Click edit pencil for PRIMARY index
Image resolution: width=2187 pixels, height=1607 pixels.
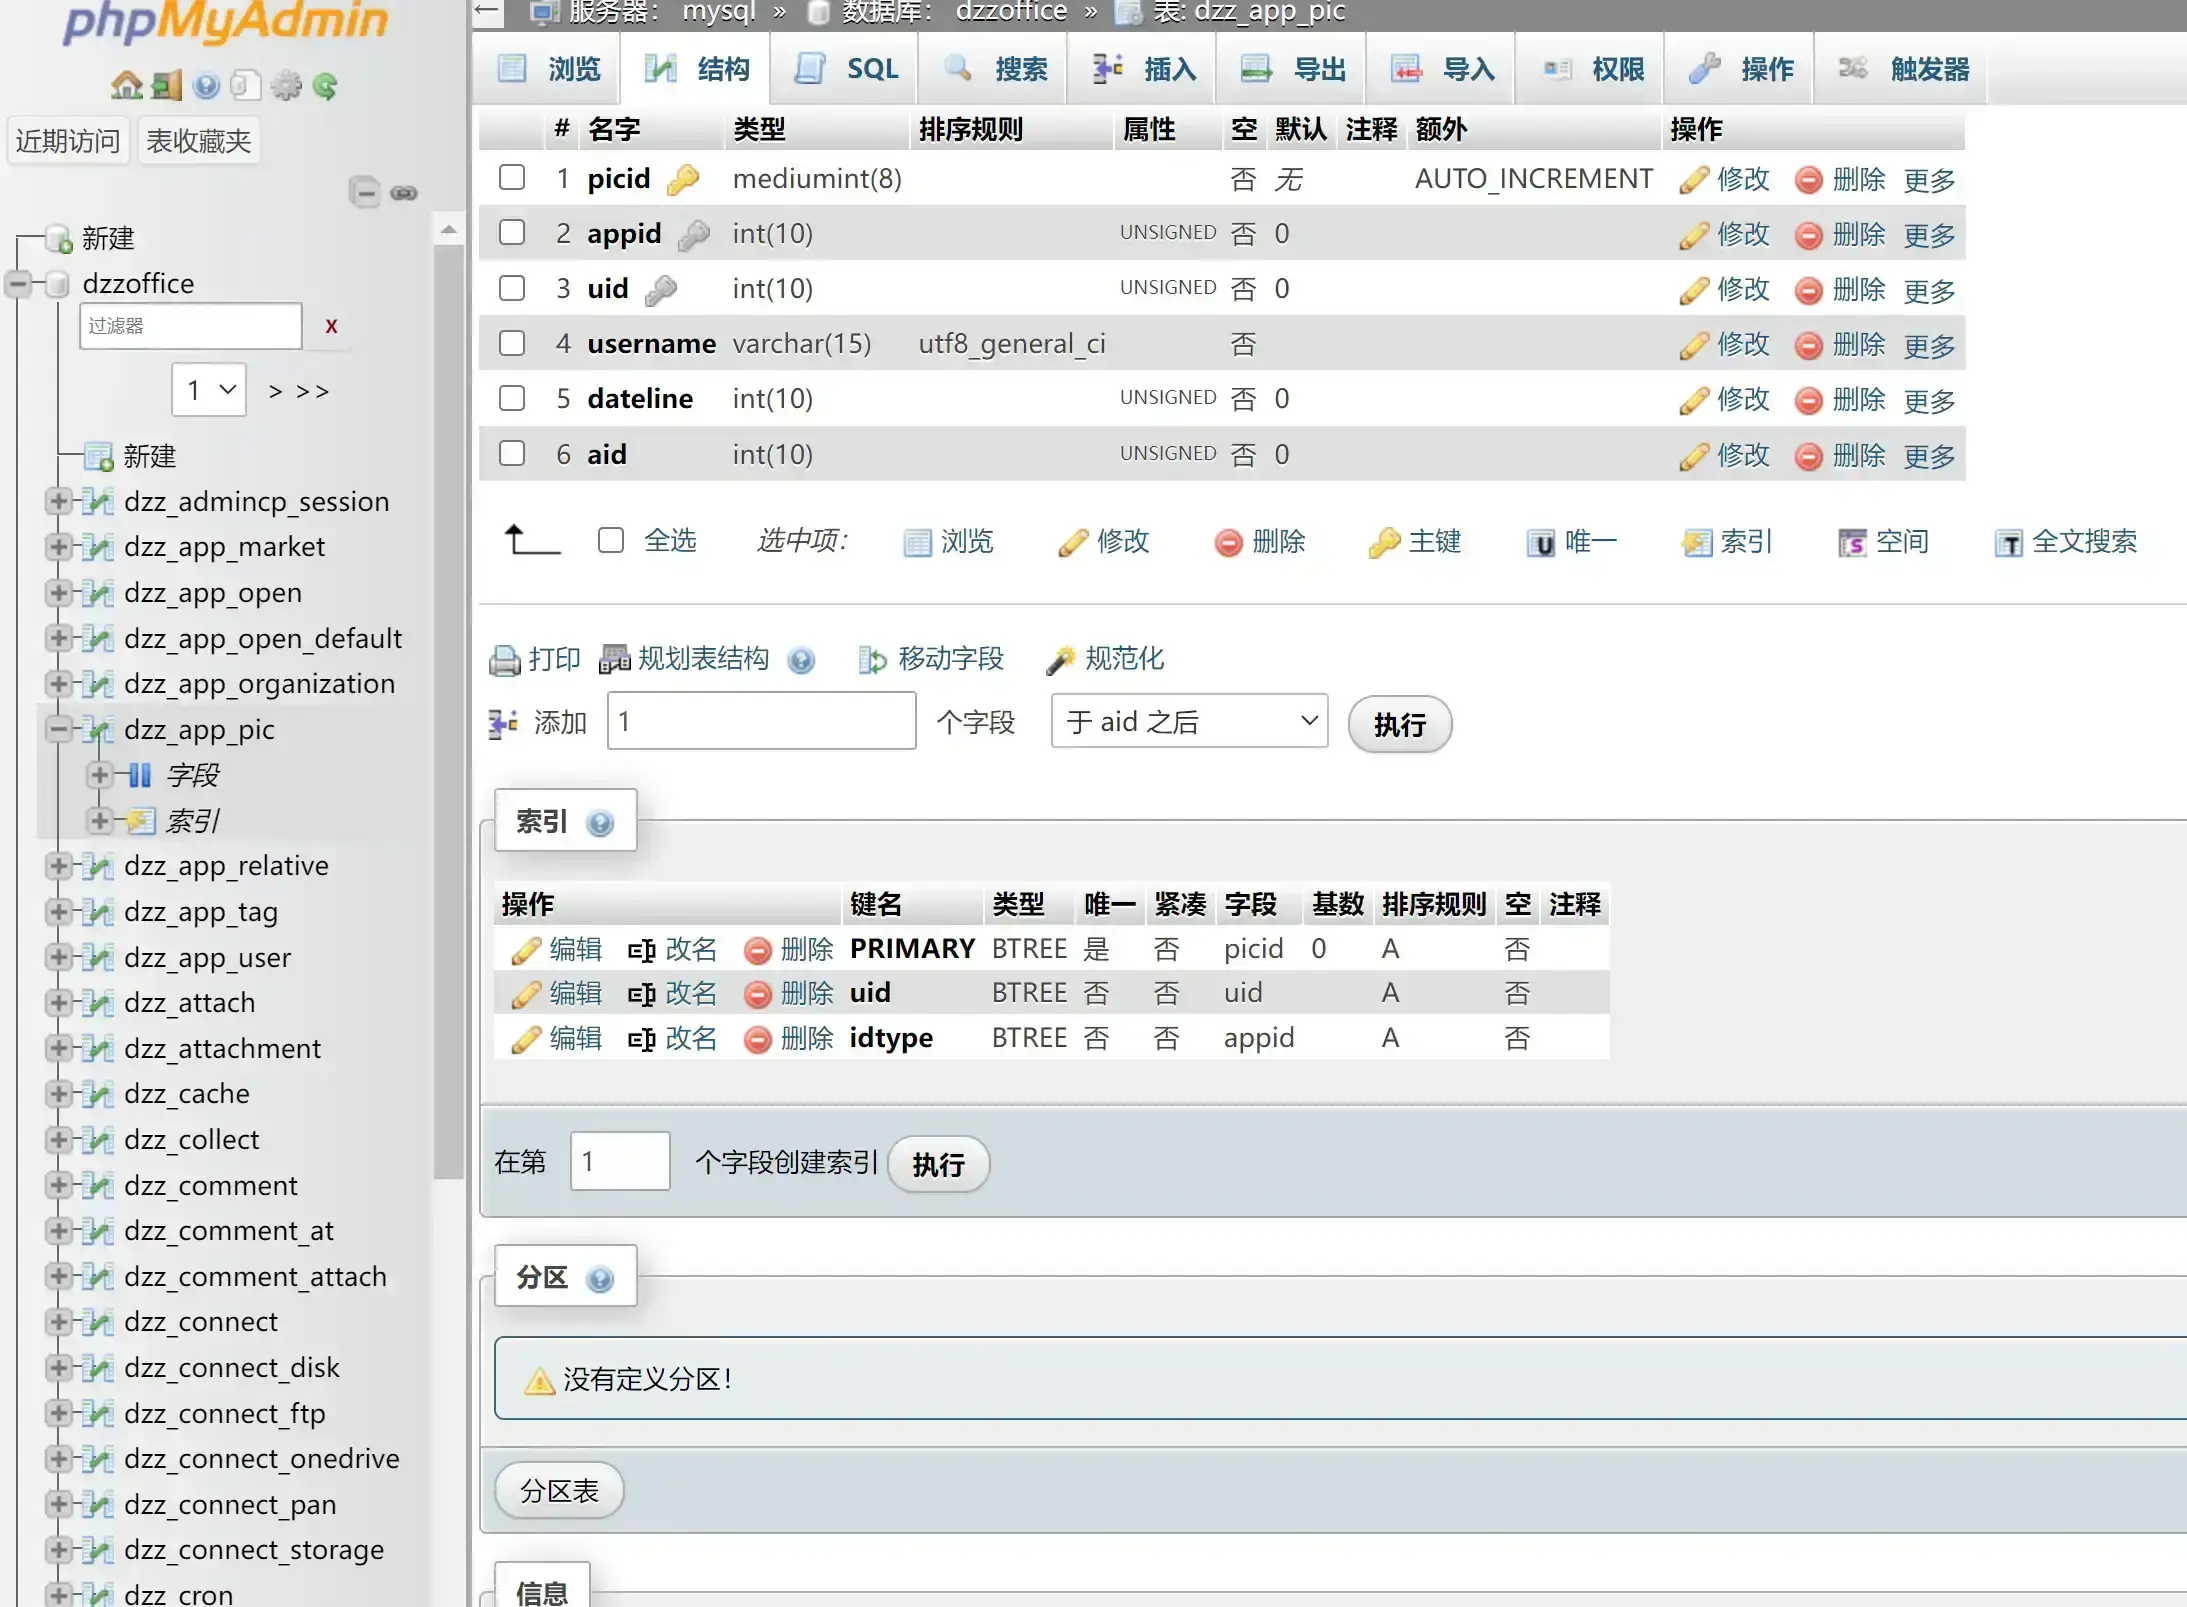526,950
